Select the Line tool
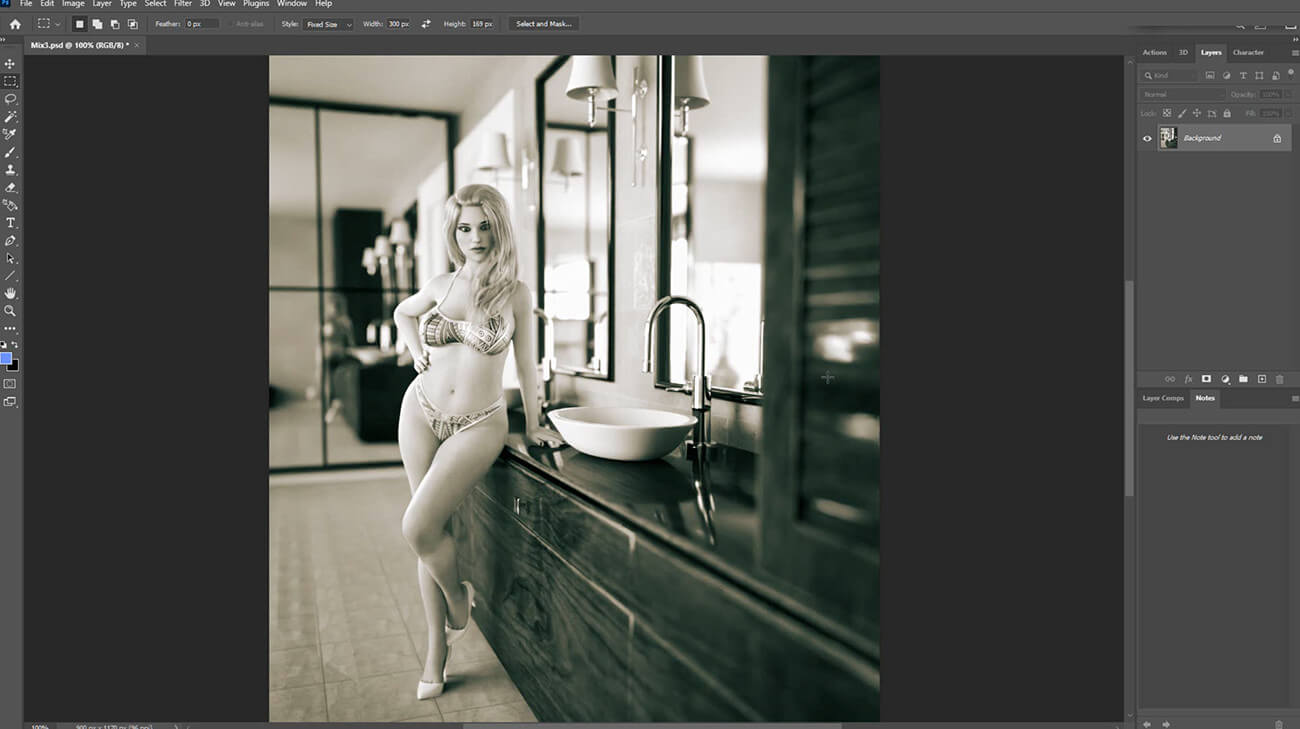1300x729 pixels. click(10, 276)
